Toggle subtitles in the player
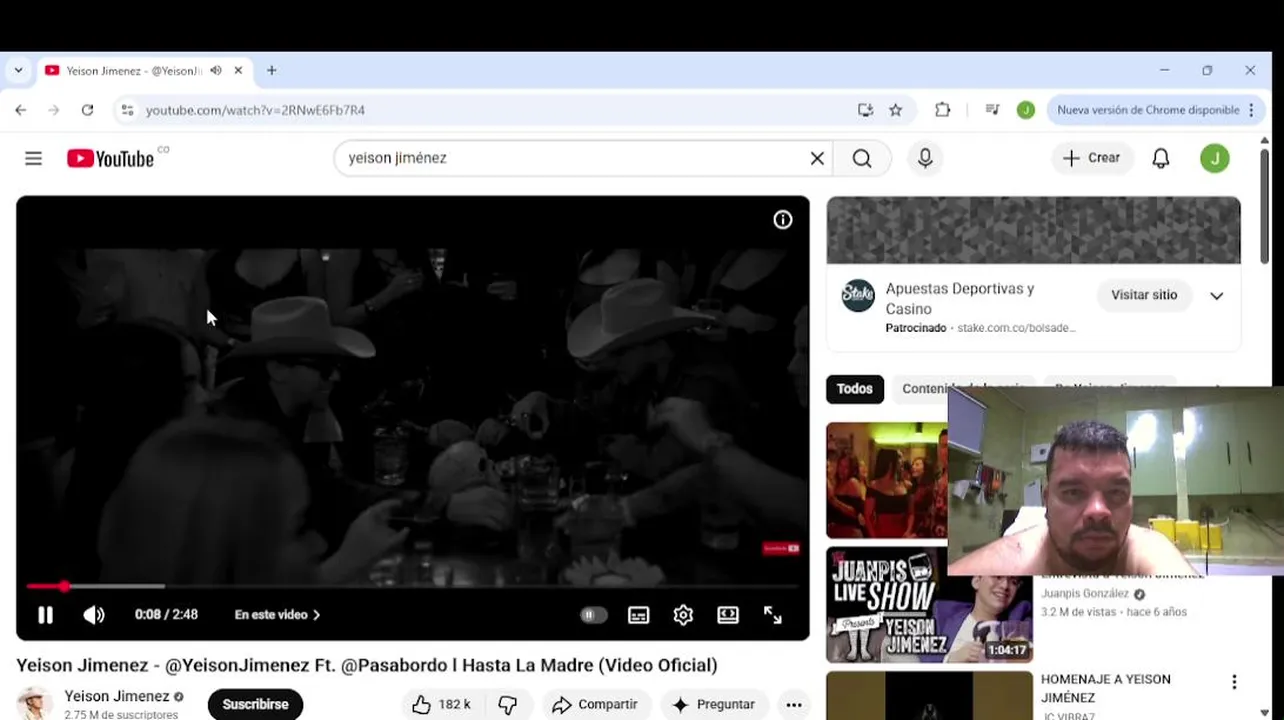This screenshot has width=1284, height=720. 638,615
